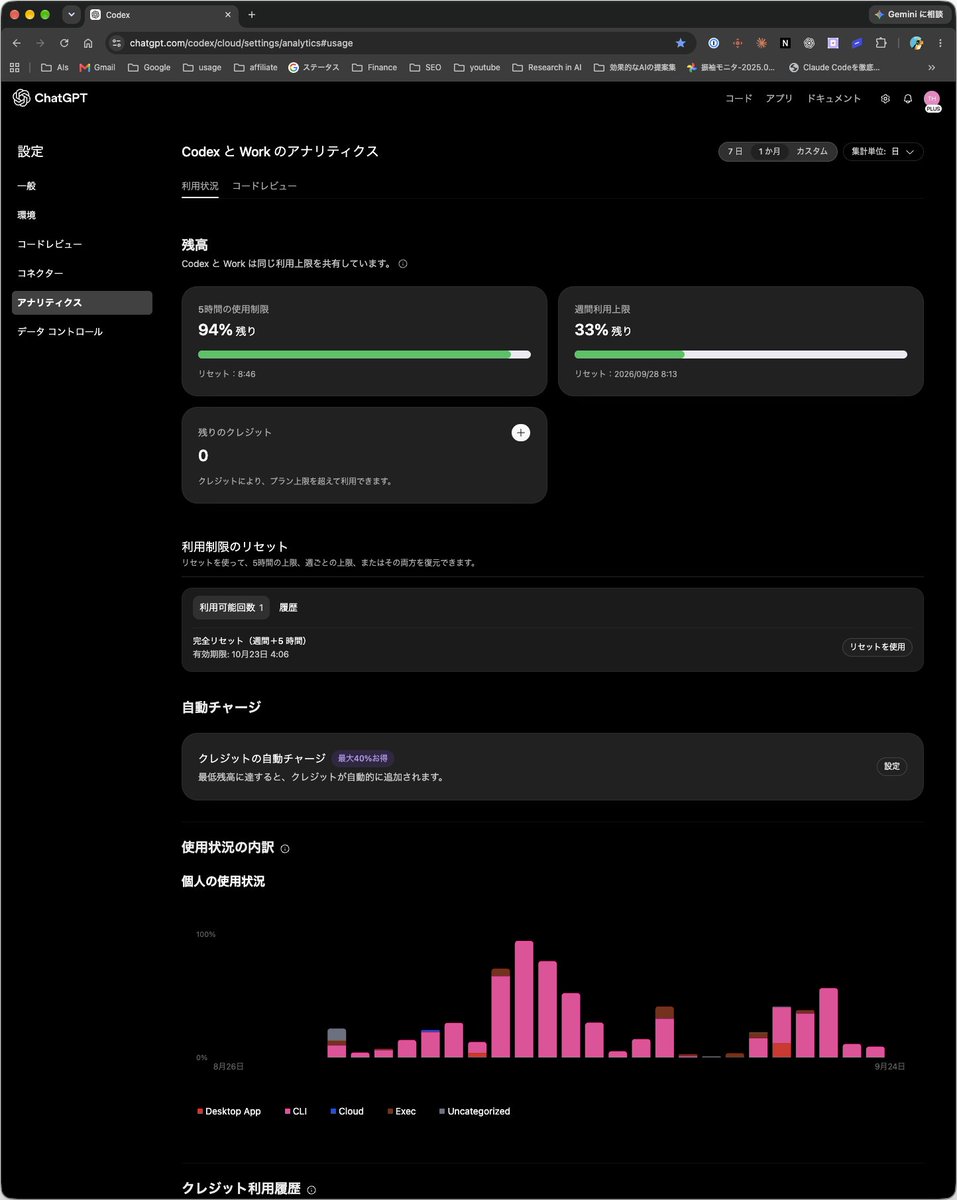Screen dimensions: 957x1200
Task: Click the browser address bar URL
Action: click(241, 43)
